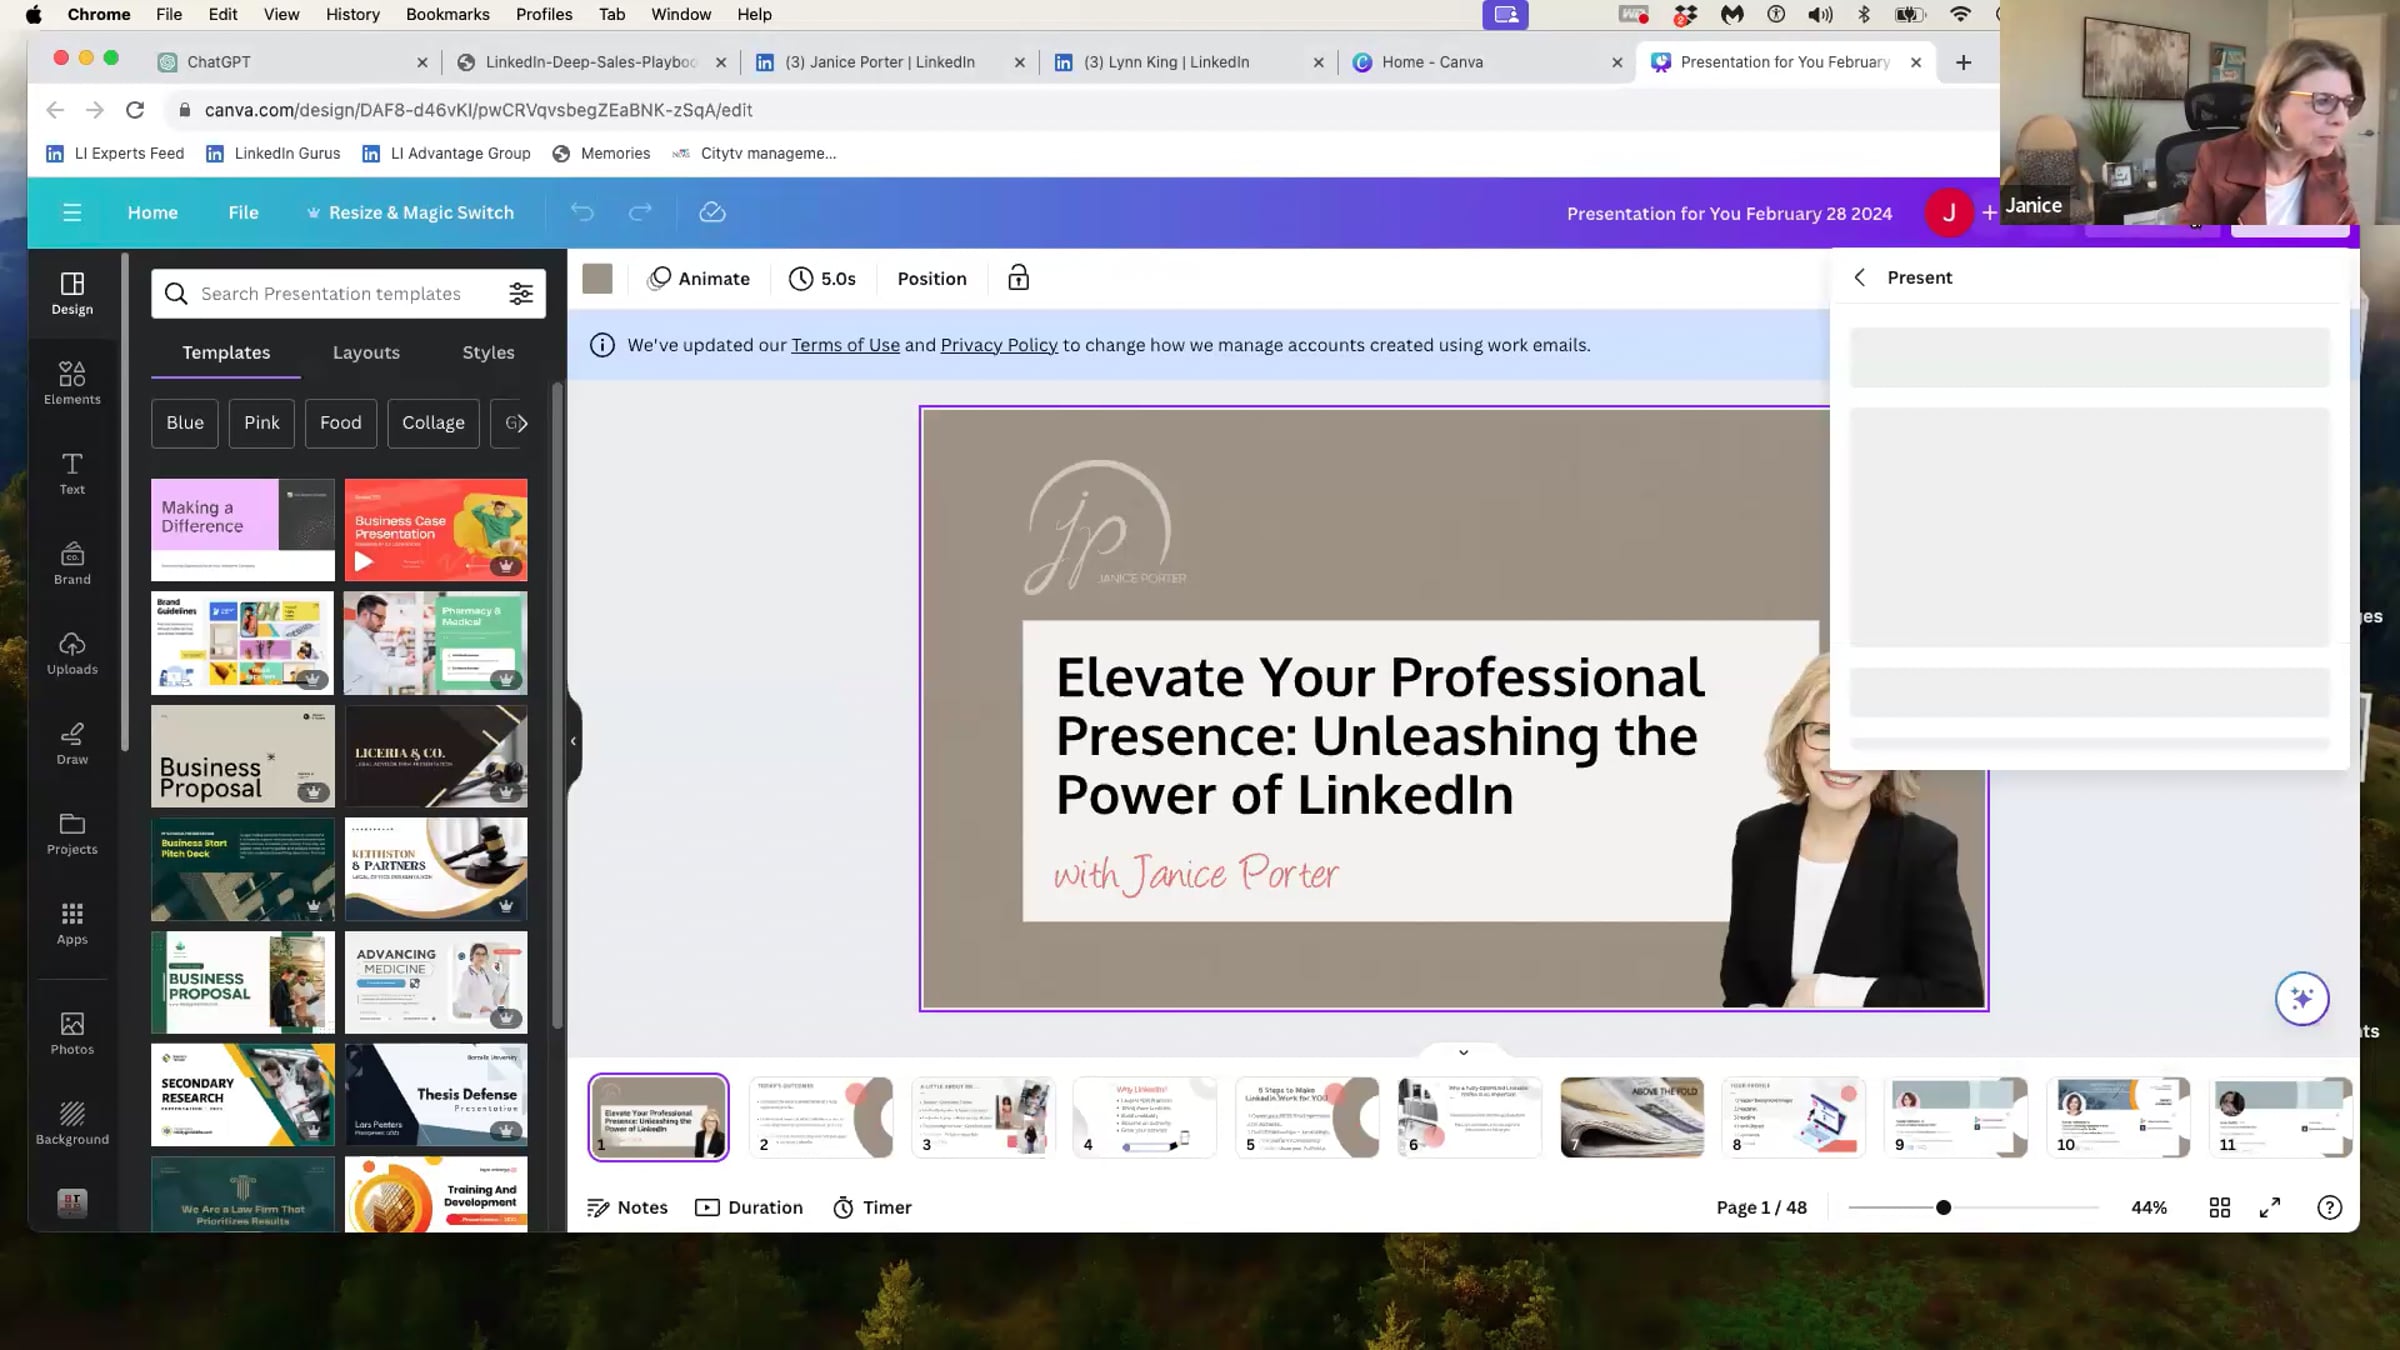
Task: Go back from Present panel
Action: click(1859, 278)
